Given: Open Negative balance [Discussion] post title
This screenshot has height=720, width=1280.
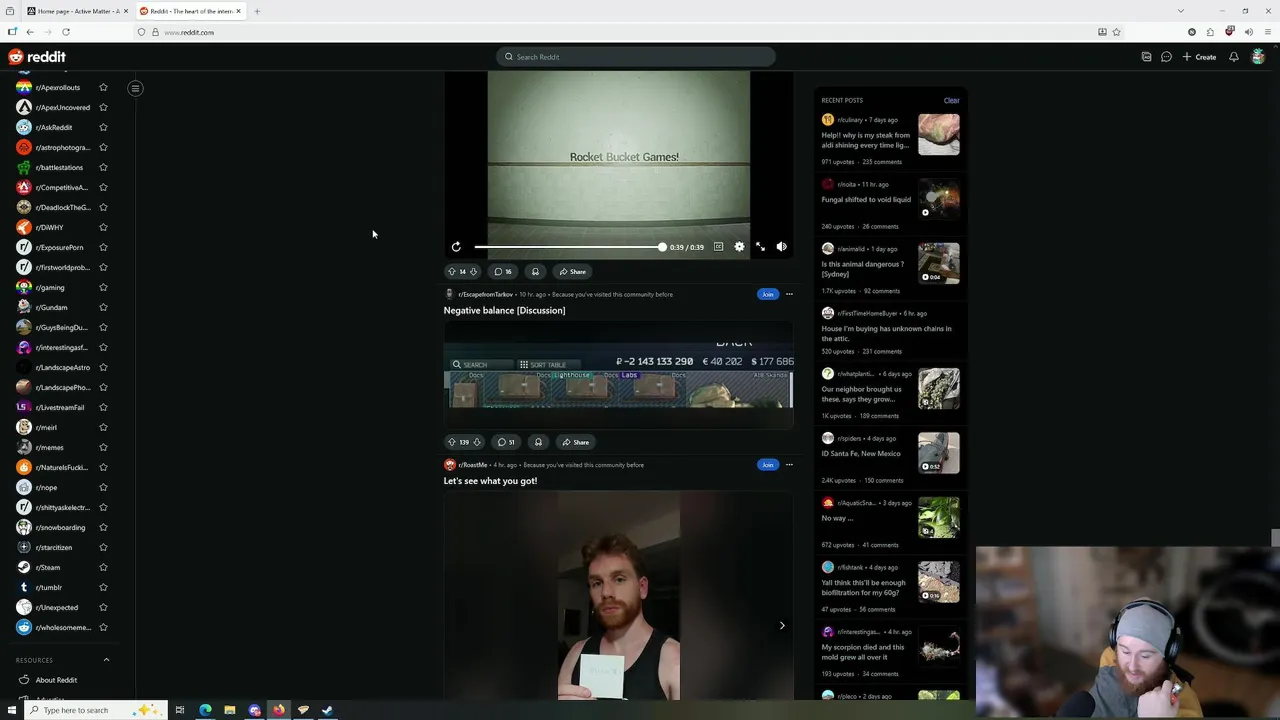Looking at the screenshot, I should point(504,311).
